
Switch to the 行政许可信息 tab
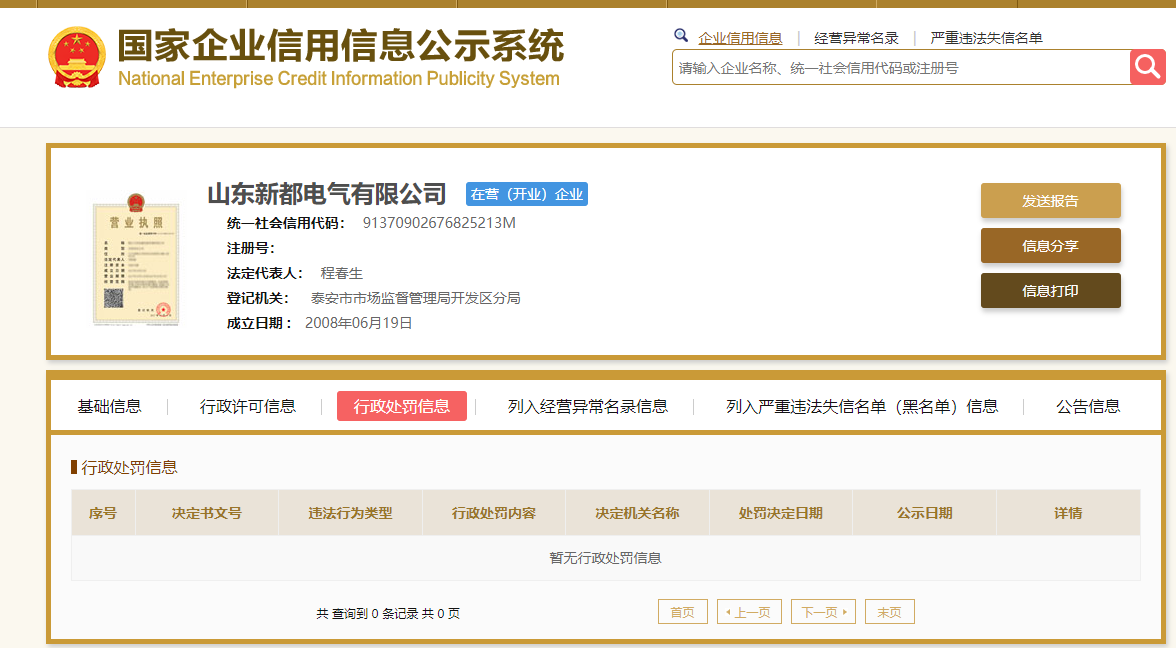[x=248, y=406]
